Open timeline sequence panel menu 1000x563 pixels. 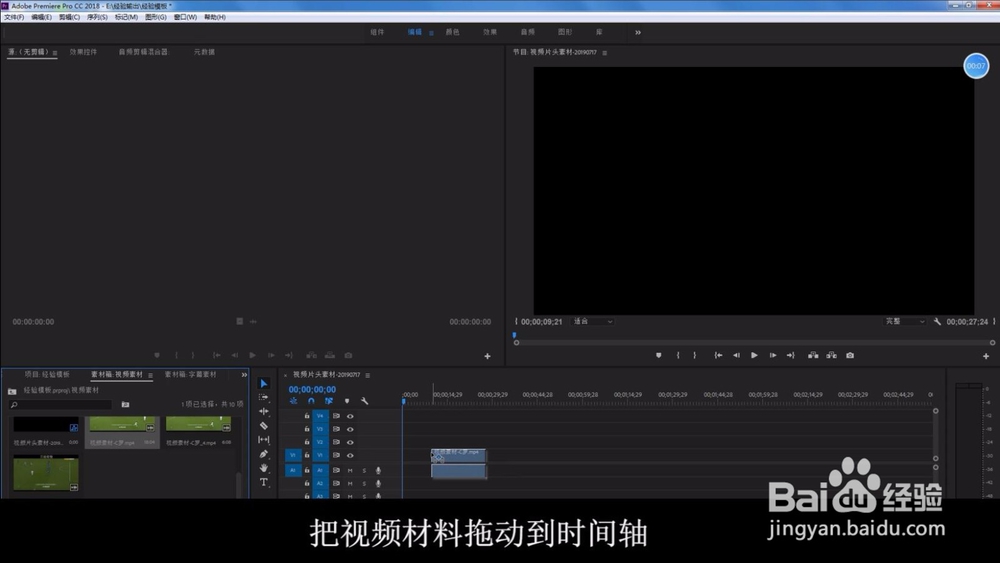click(367, 376)
